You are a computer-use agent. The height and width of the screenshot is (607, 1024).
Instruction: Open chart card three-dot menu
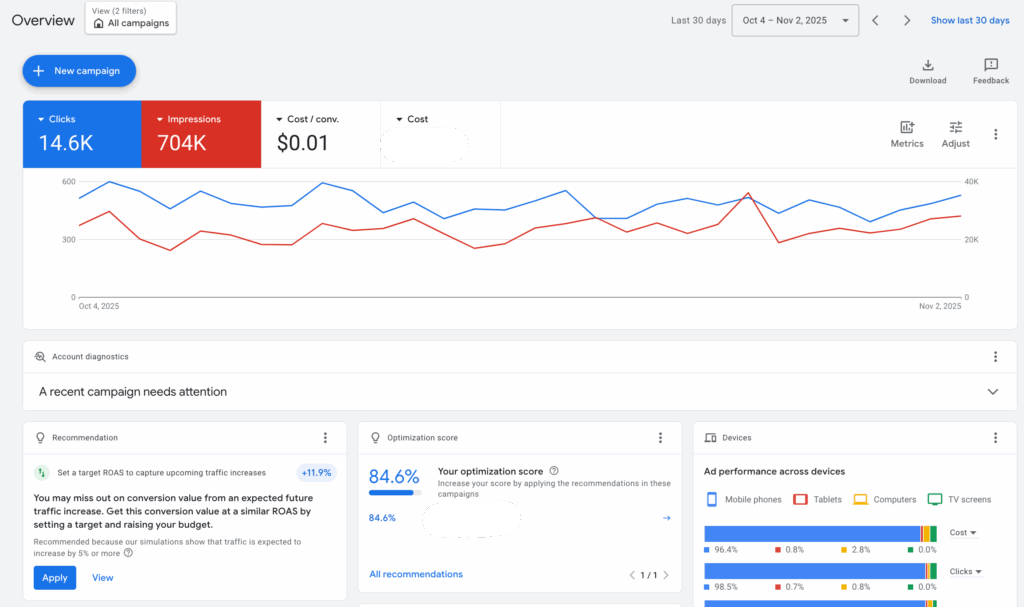995,134
